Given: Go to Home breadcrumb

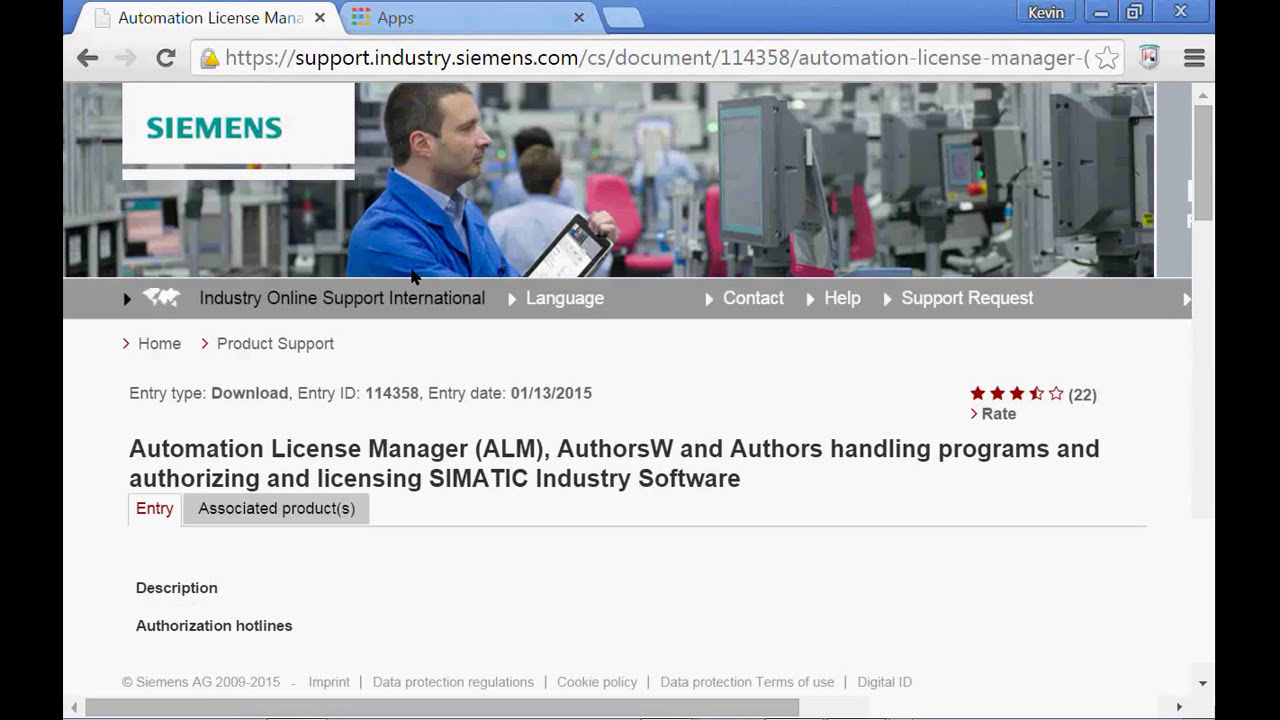Looking at the screenshot, I should 159,343.
